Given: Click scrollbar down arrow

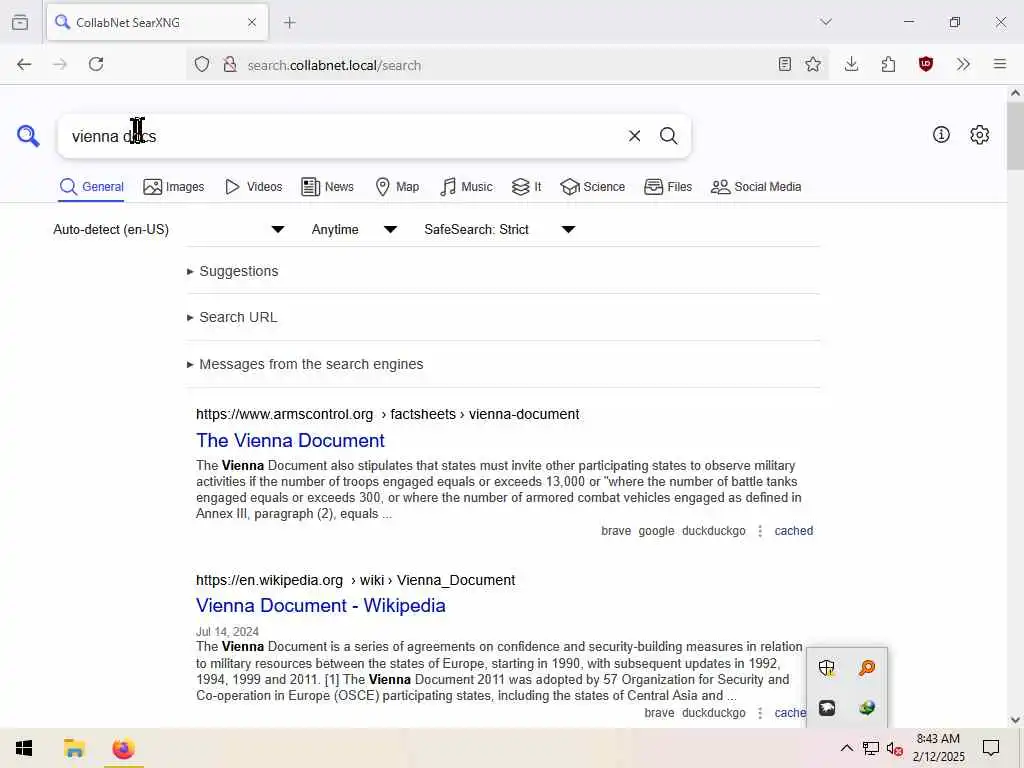Looking at the screenshot, I should click(1015, 720).
